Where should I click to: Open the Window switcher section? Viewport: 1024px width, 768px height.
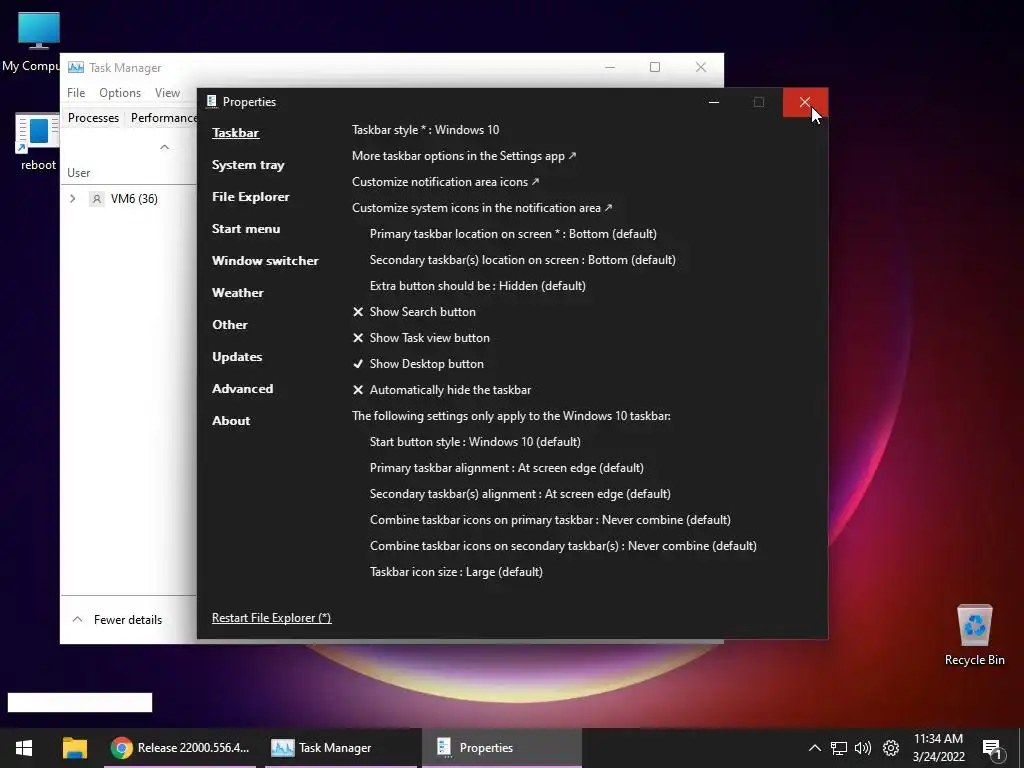point(264,261)
